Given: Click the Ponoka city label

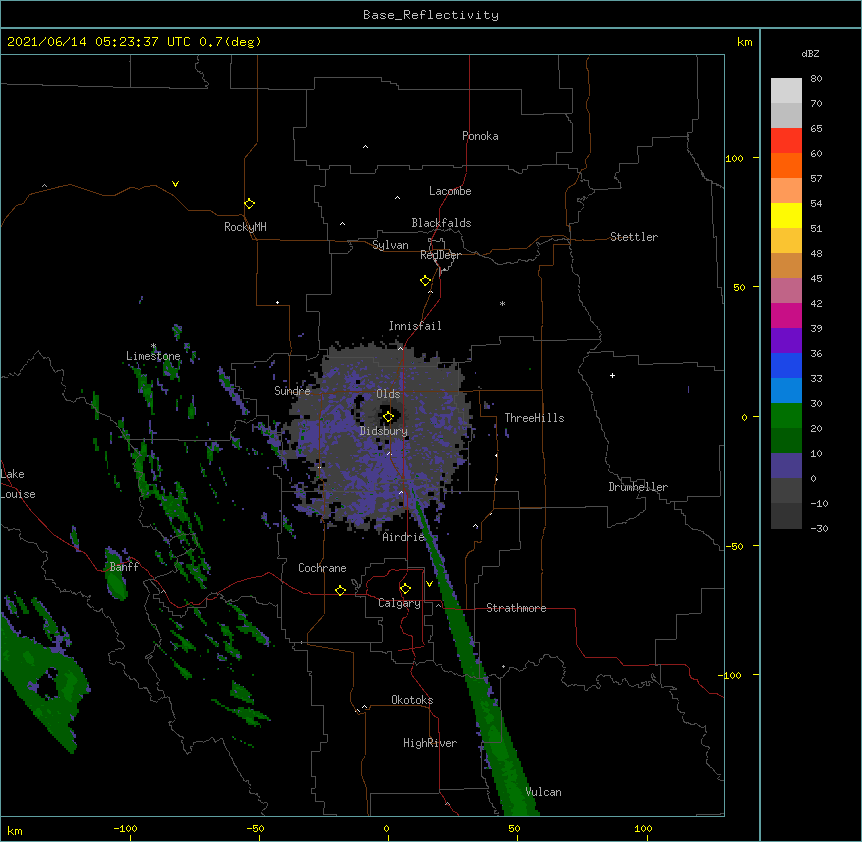Looking at the screenshot, I should 480,136.
